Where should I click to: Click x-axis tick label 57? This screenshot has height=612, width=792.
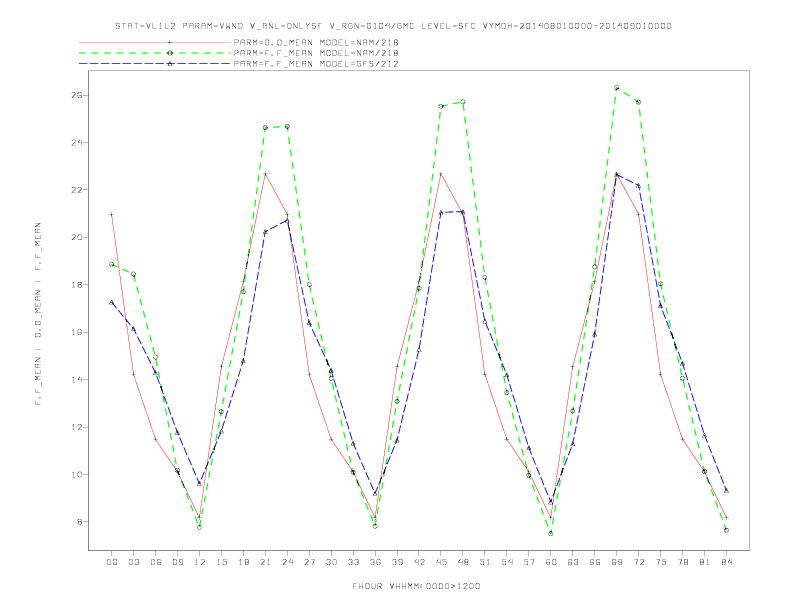click(x=529, y=562)
